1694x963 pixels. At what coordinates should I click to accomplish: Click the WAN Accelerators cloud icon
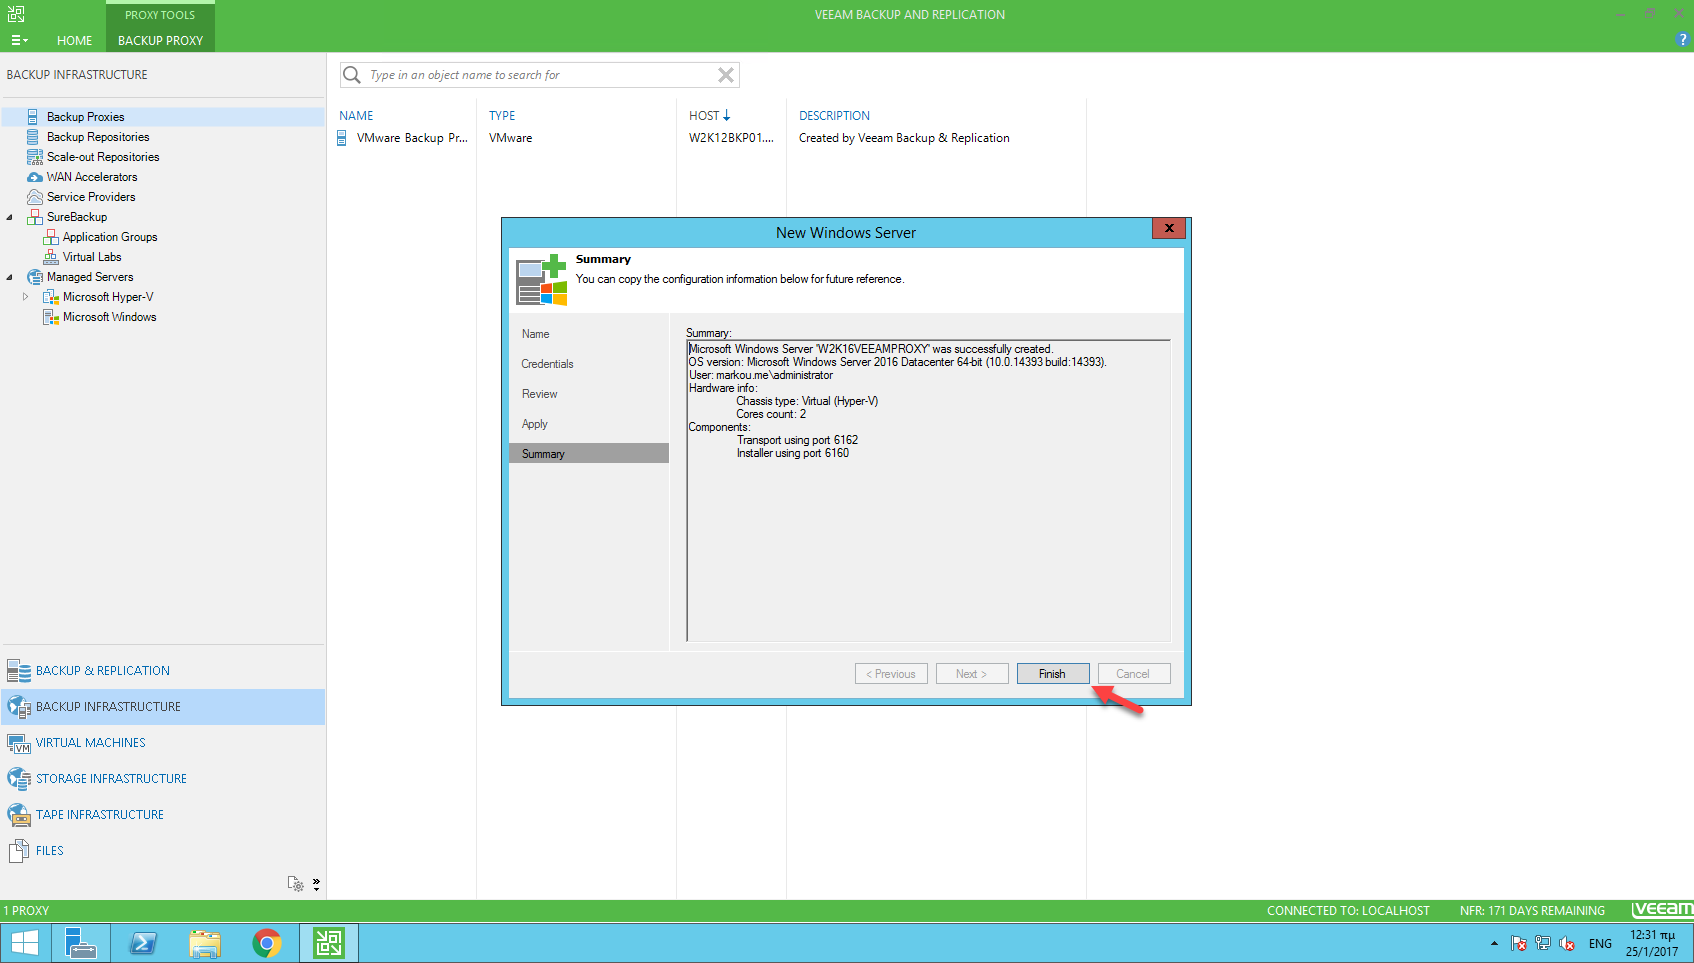(x=34, y=177)
